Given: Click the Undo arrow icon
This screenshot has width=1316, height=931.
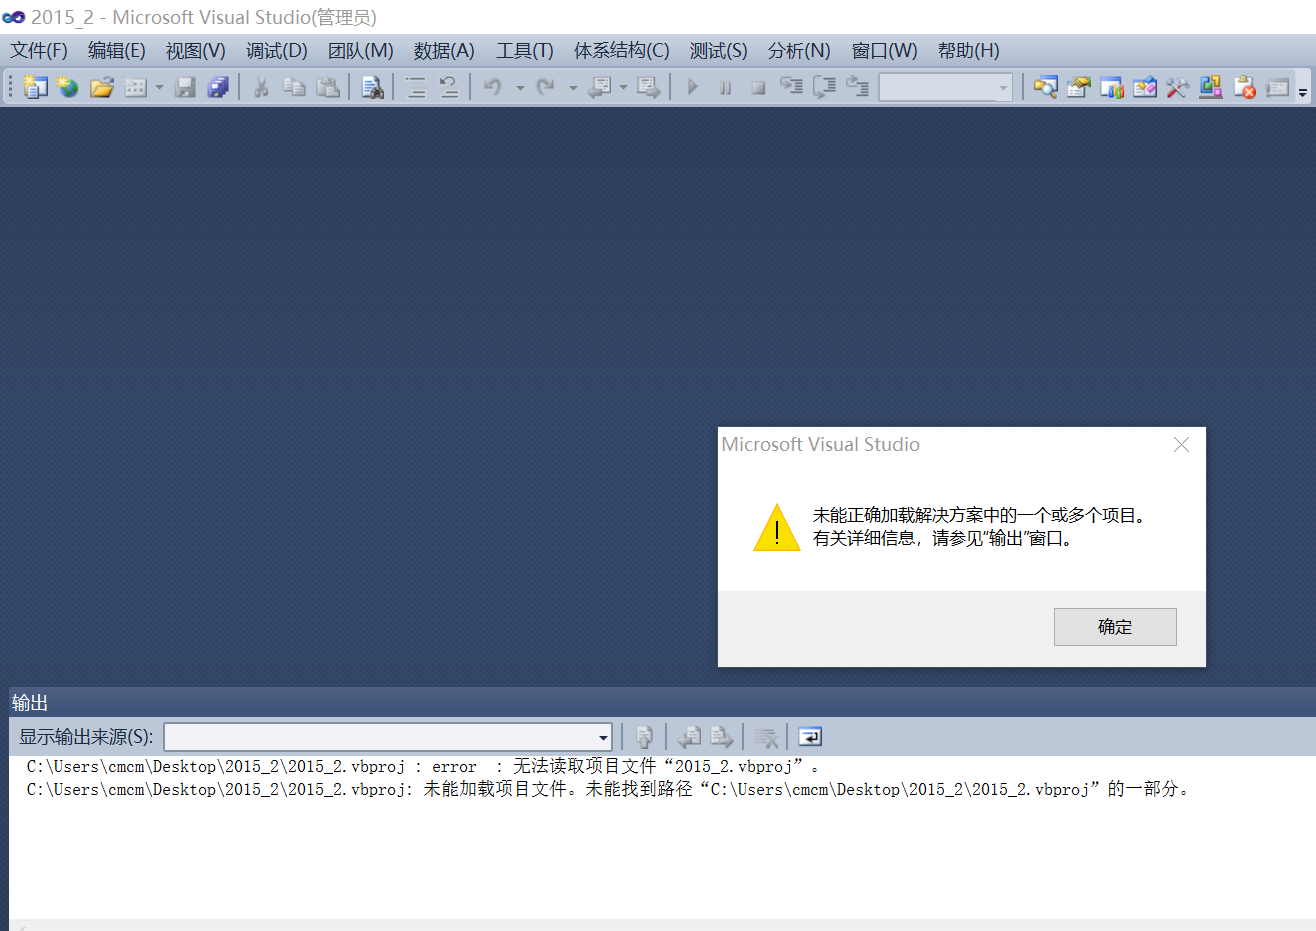Looking at the screenshot, I should [x=492, y=87].
